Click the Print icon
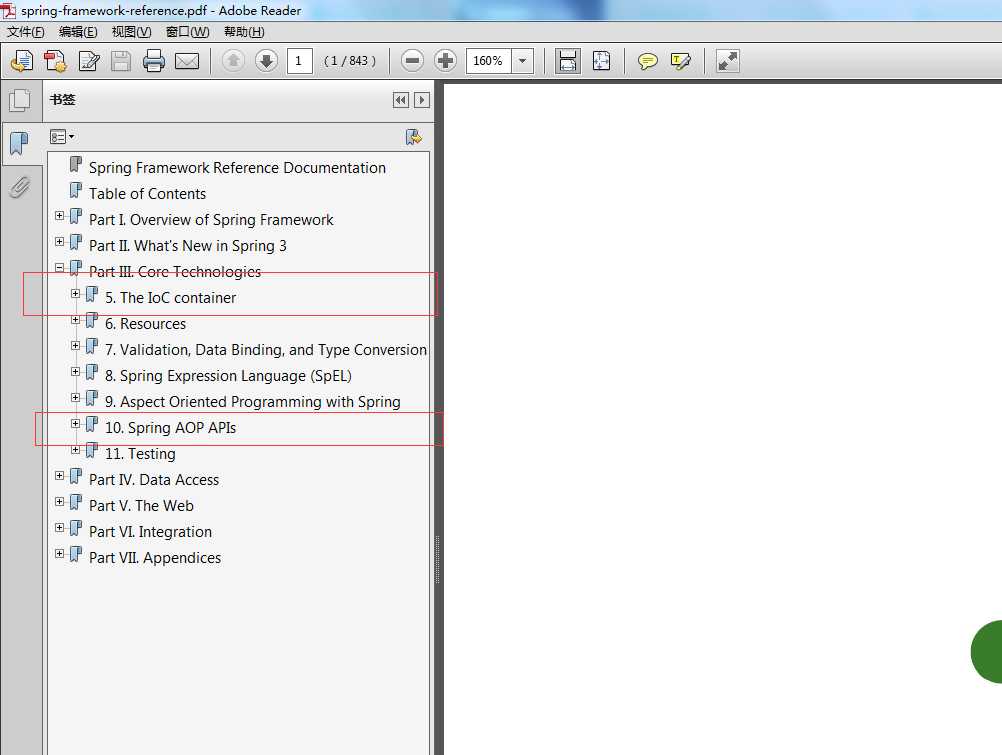 (x=153, y=61)
